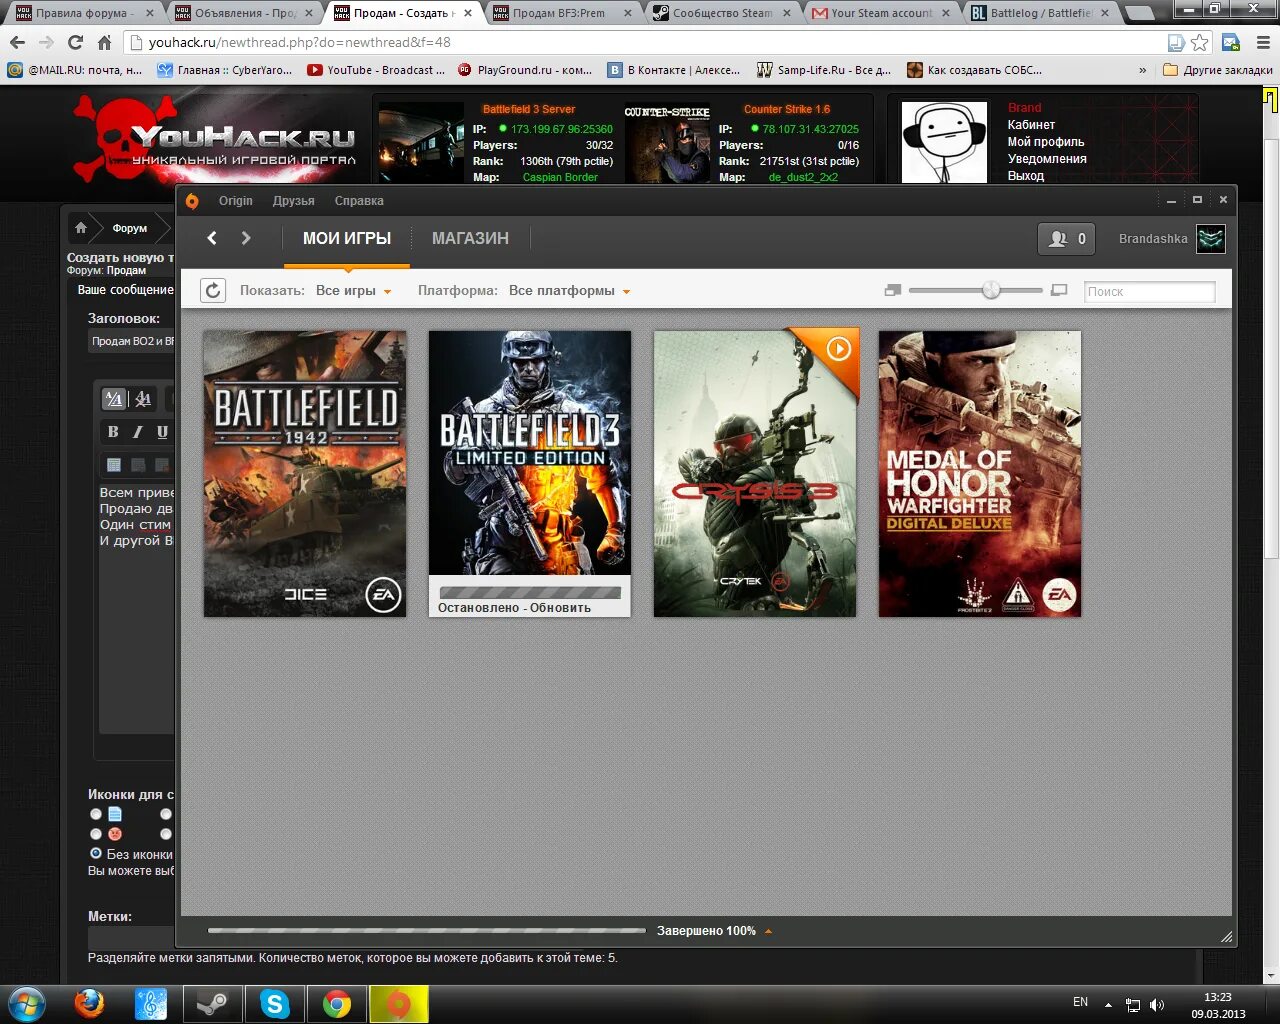The width and height of the screenshot is (1280, 1024).
Task: Click the Brandashka avatar image
Action: point(1211,239)
